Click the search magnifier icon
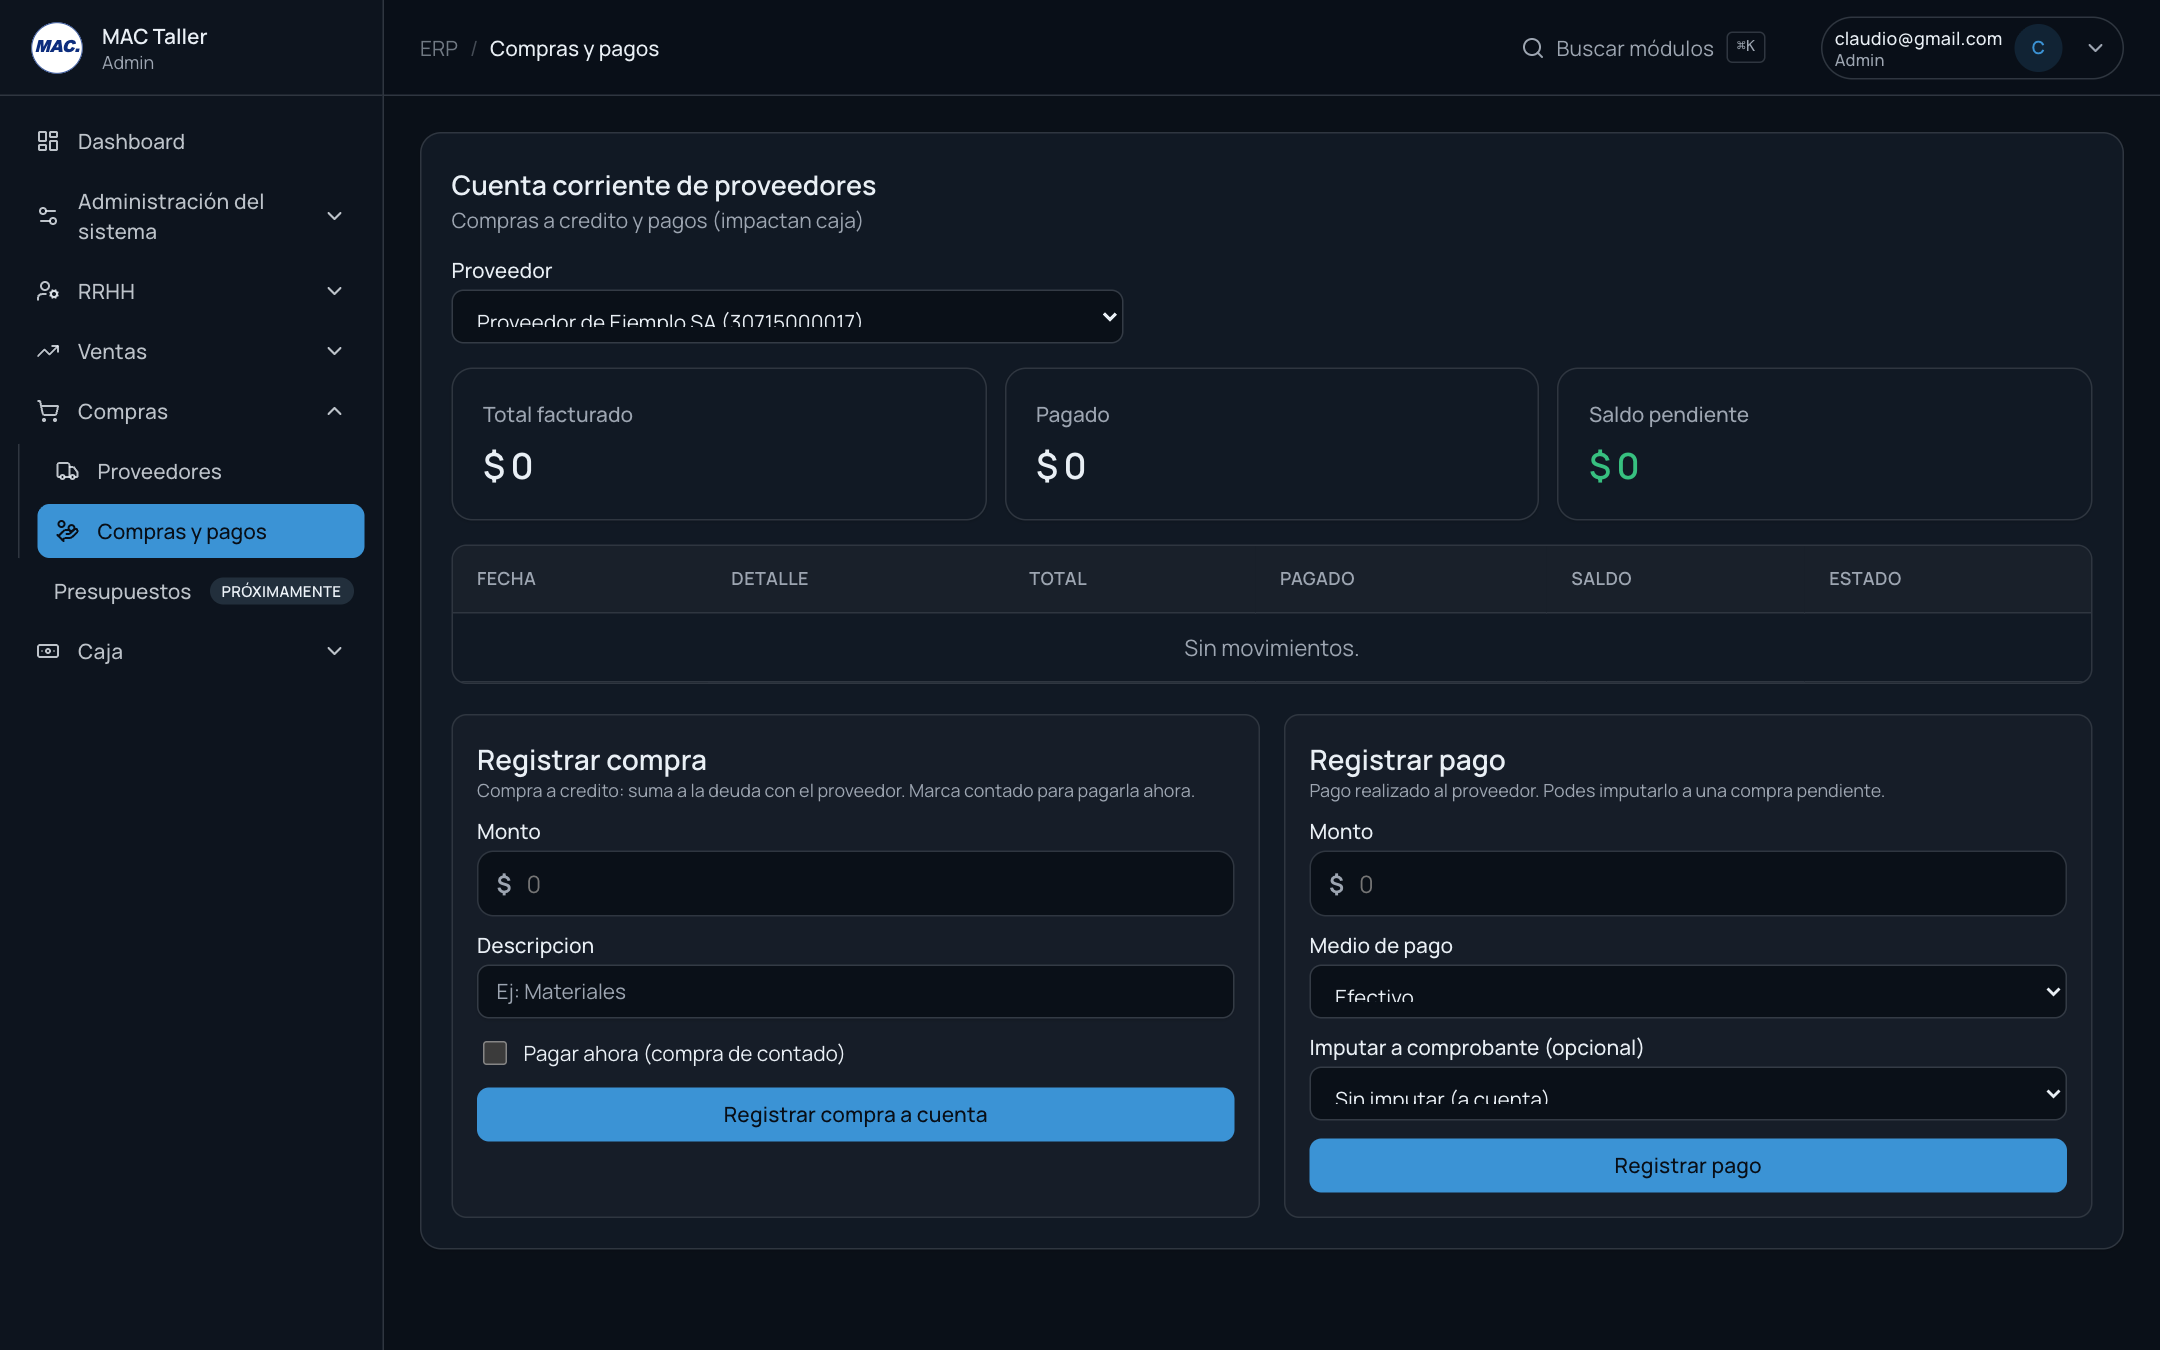The width and height of the screenshot is (2160, 1350). point(1532,48)
